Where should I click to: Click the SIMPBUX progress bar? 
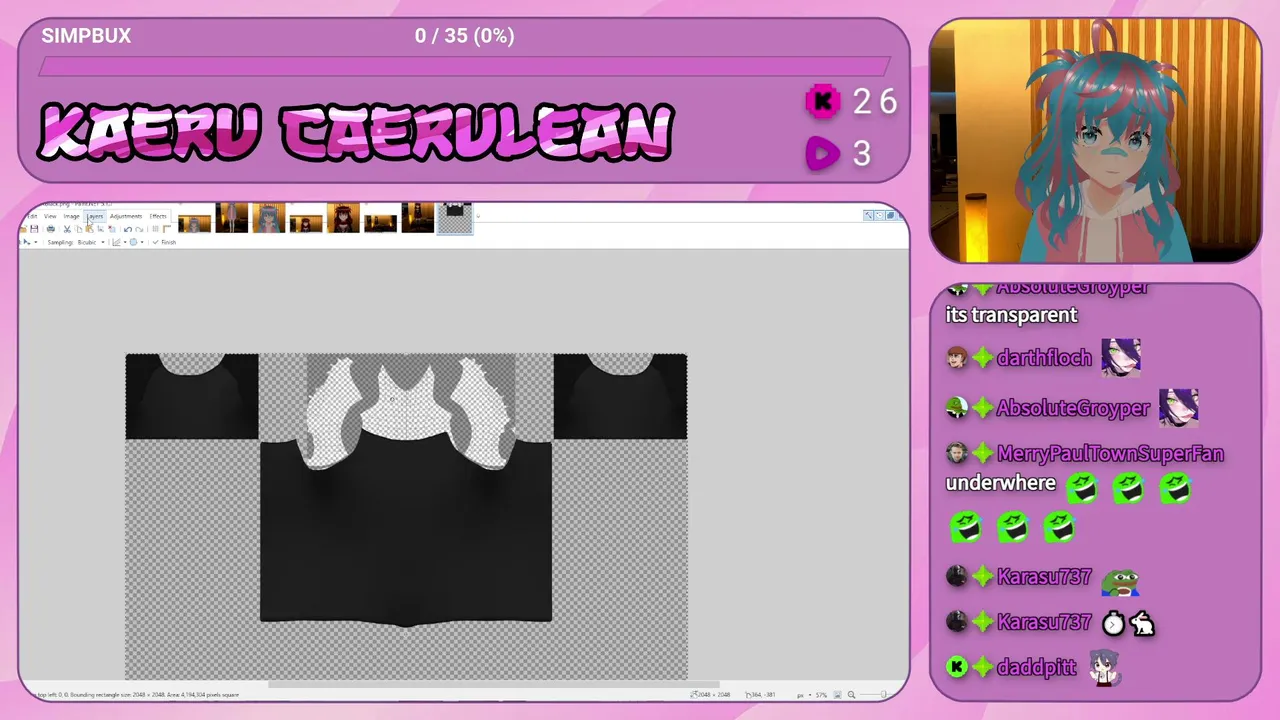pos(464,67)
